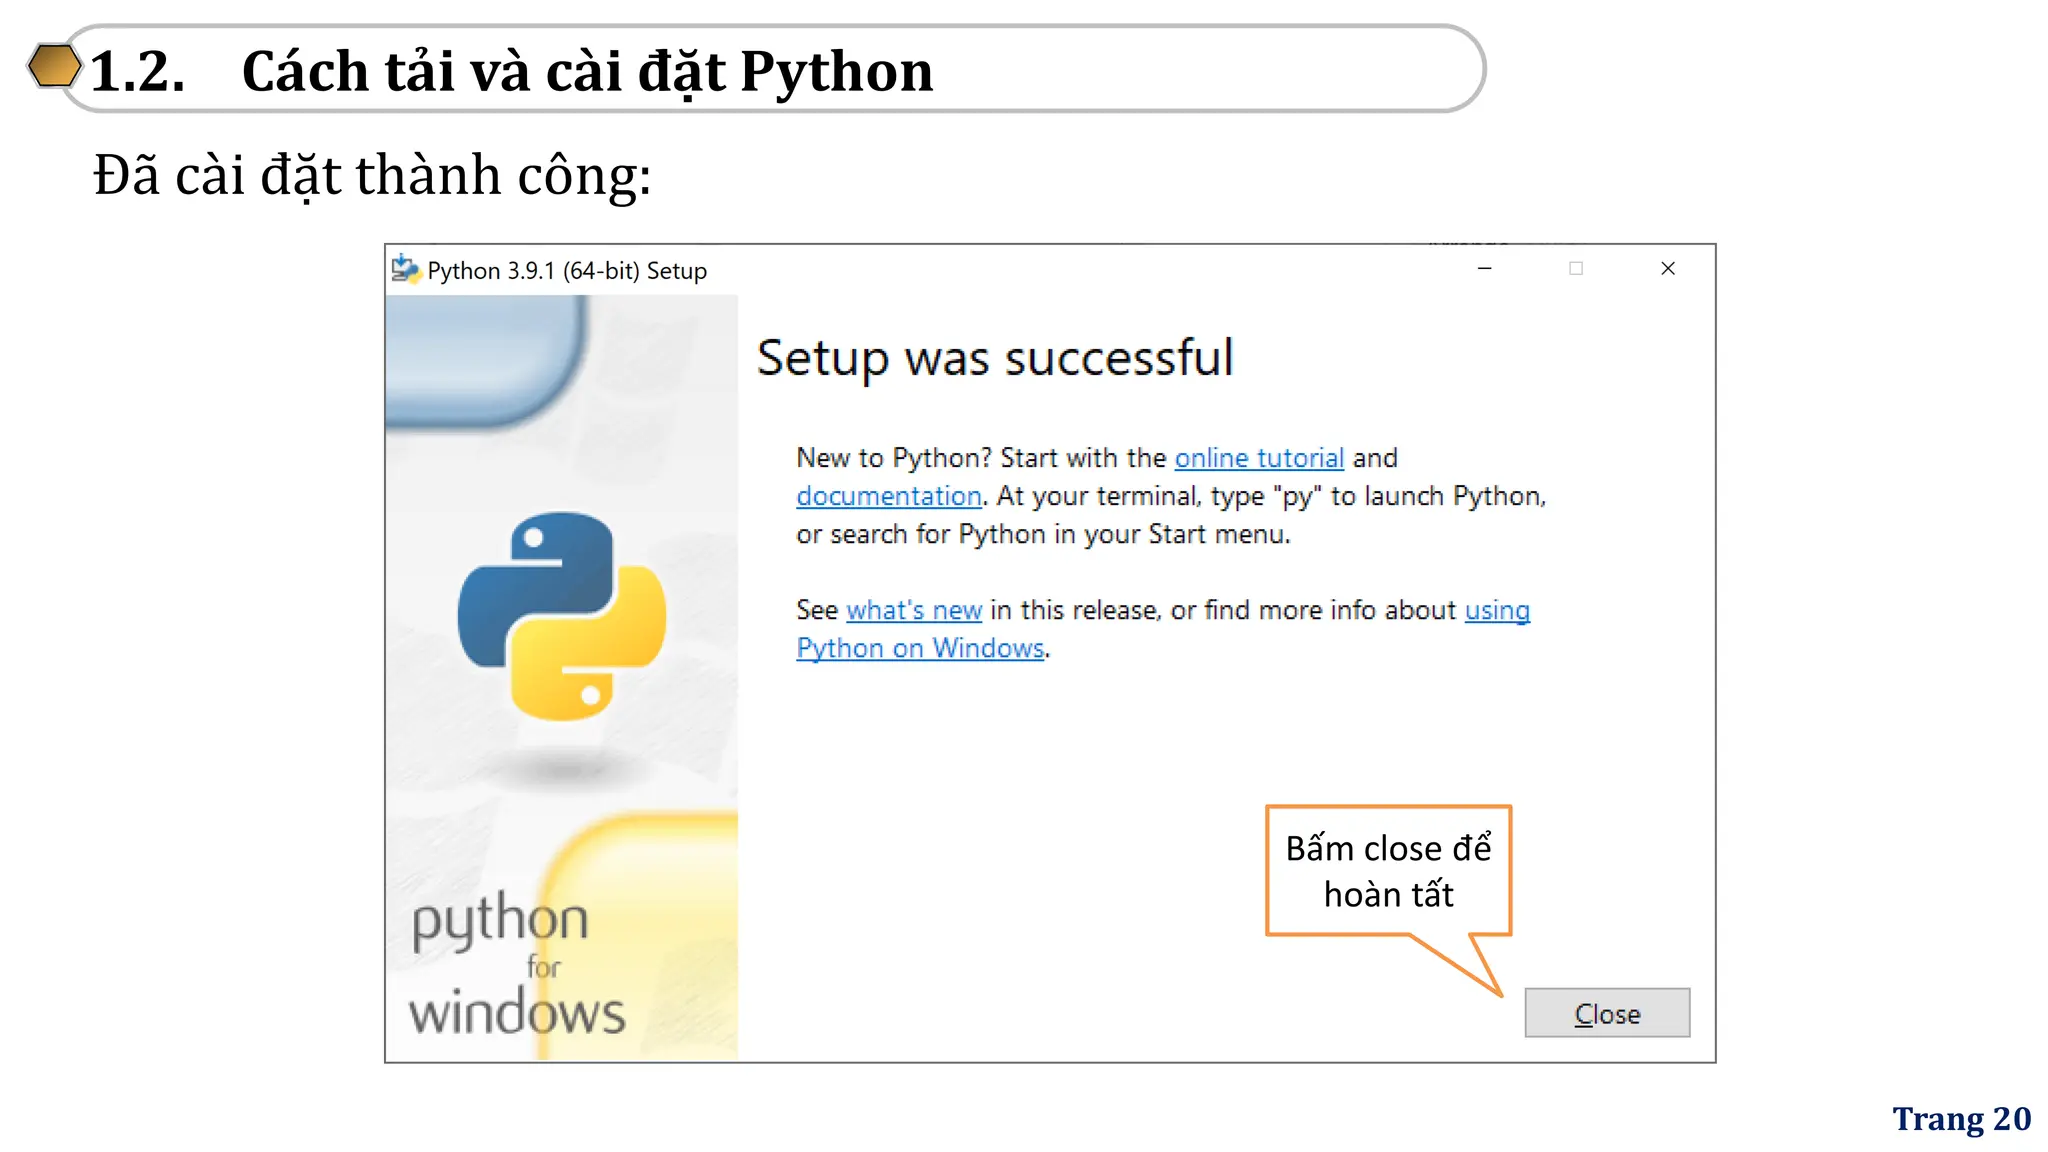Click the text "Đã cài đặt thành công:"
The image size is (2048, 1152).
pyautogui.click(x=372, y=175)
